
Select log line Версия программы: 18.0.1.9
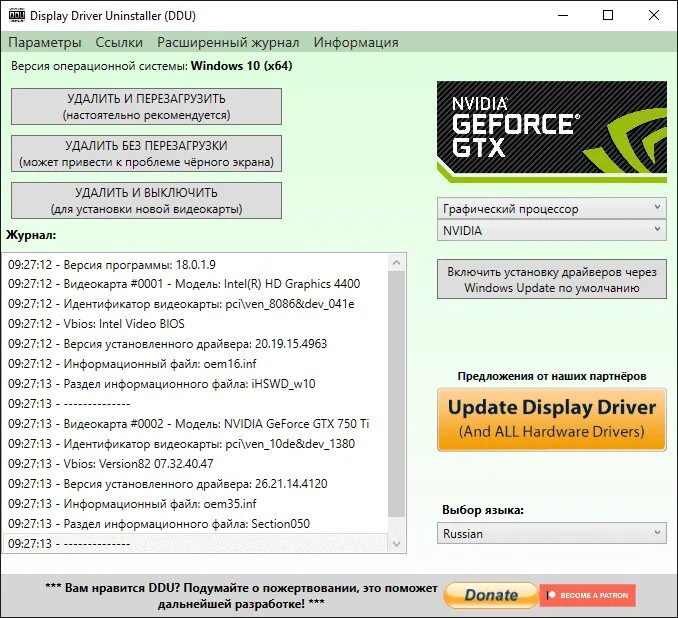tap(195, 264)
